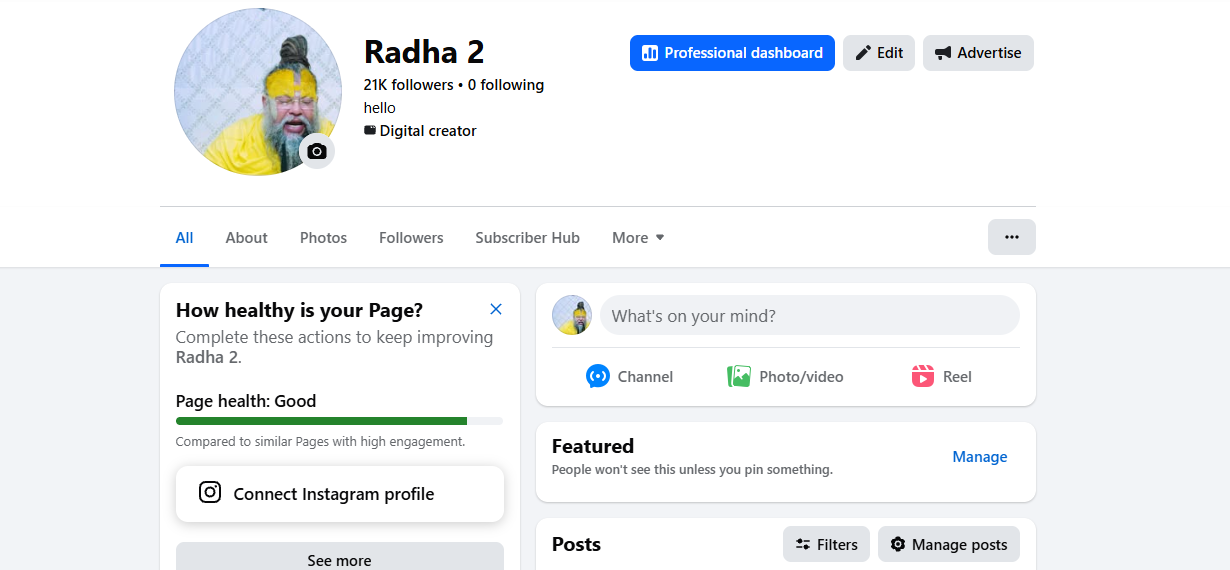Open post Filters
This screenshot has width=1230, height=570.
(x=826, y=545)
